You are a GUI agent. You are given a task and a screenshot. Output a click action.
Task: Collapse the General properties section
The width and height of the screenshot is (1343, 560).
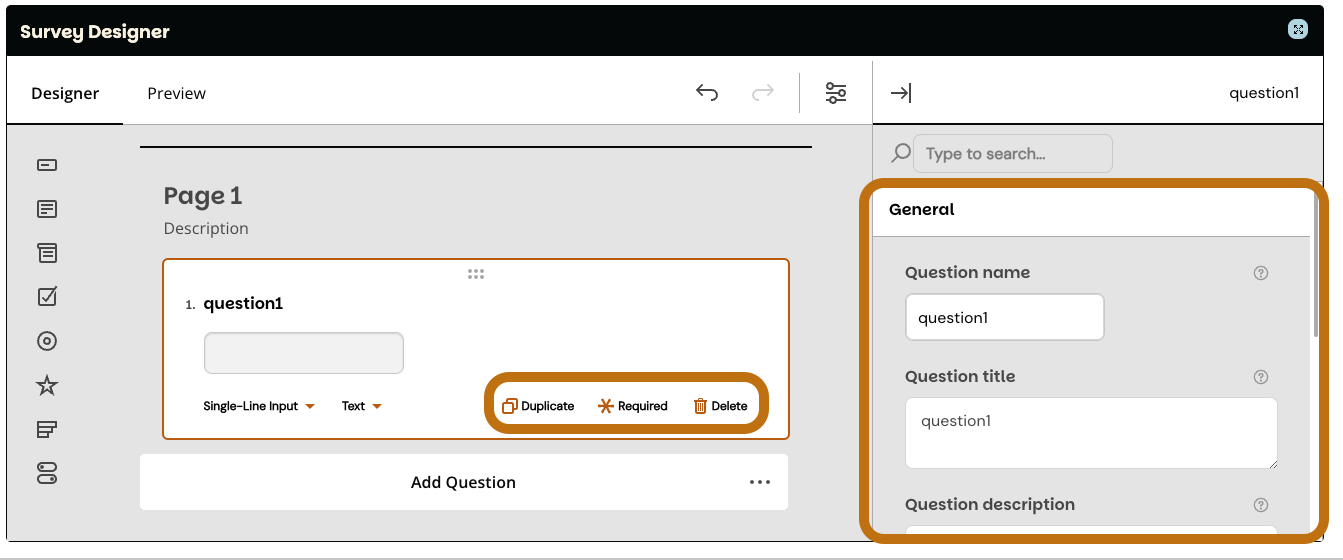(1090, 210)
